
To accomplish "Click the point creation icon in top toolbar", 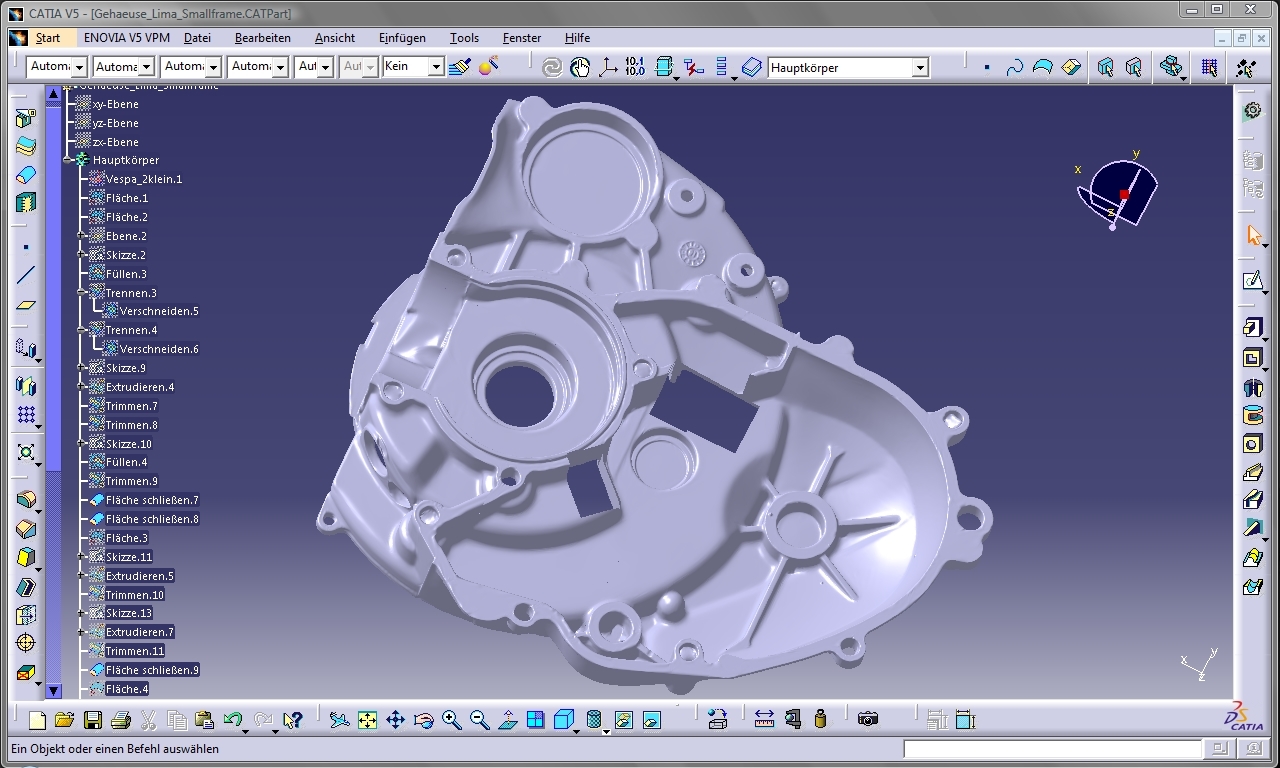I will click(x=987, y=68).
